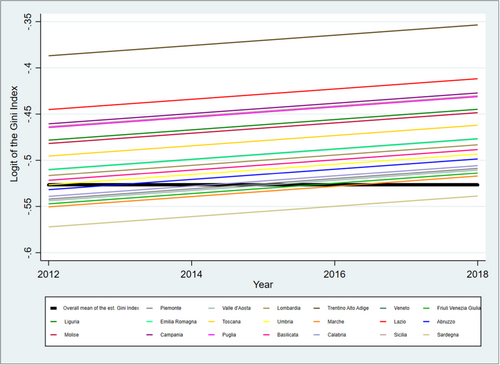Click the -.45 y-axis tick label
Screen dimensions: 500x365
(30, 114)
